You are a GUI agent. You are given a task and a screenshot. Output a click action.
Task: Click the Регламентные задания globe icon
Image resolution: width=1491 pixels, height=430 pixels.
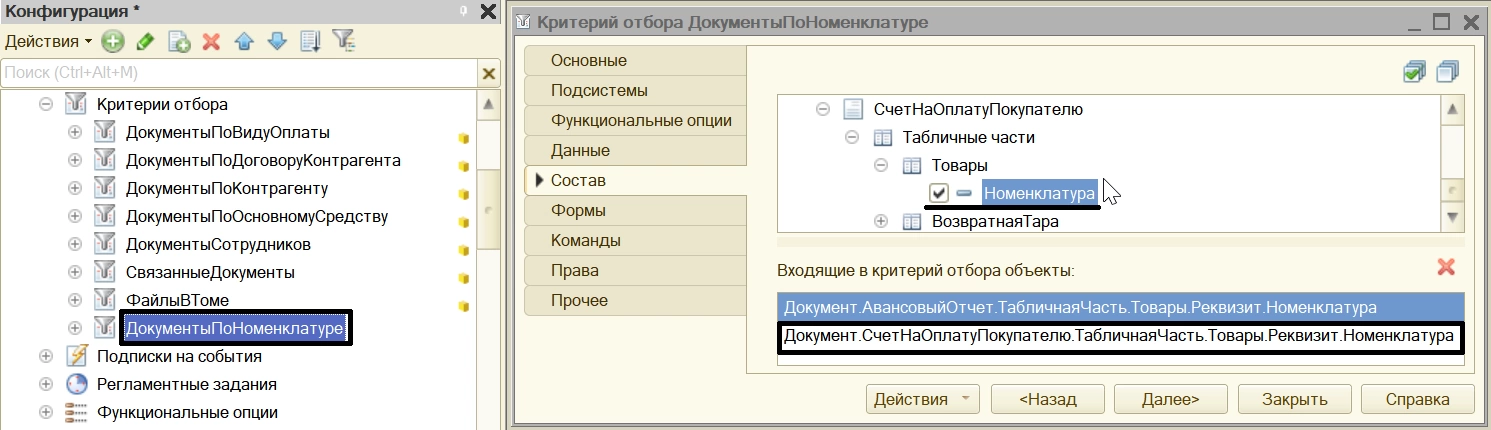[x=76, y=384]
